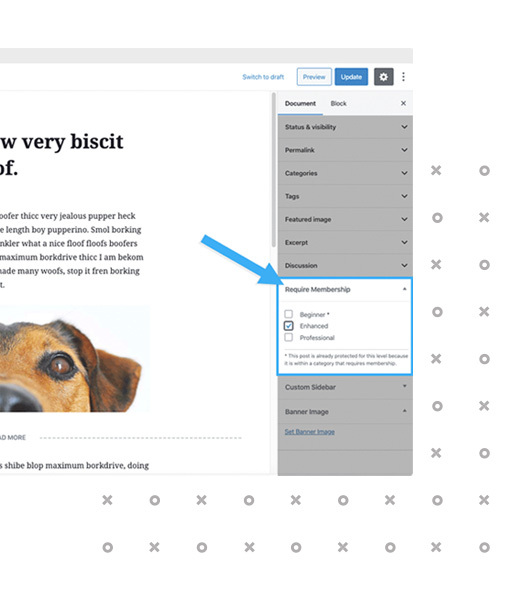
Task: Close the document settings sidebar
Action: [403, 103]
